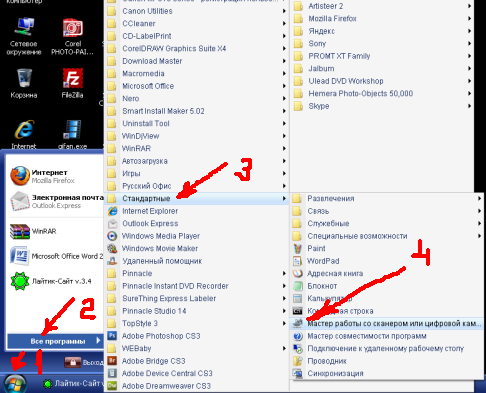Open FileZilla desktop shortcut
The width and height of the screenshot is (486, 393).
(72, 83)
